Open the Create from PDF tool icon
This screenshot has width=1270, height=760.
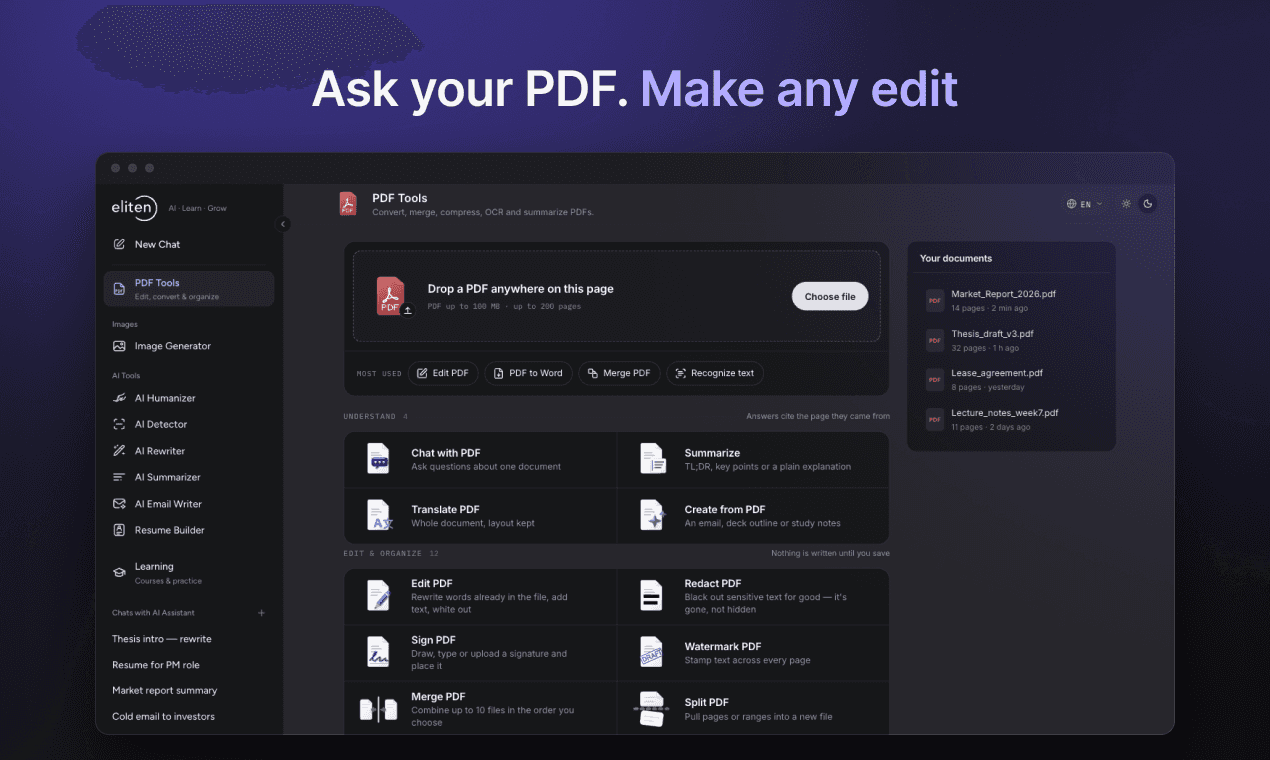pyautogui.click(x=652, y=515)
